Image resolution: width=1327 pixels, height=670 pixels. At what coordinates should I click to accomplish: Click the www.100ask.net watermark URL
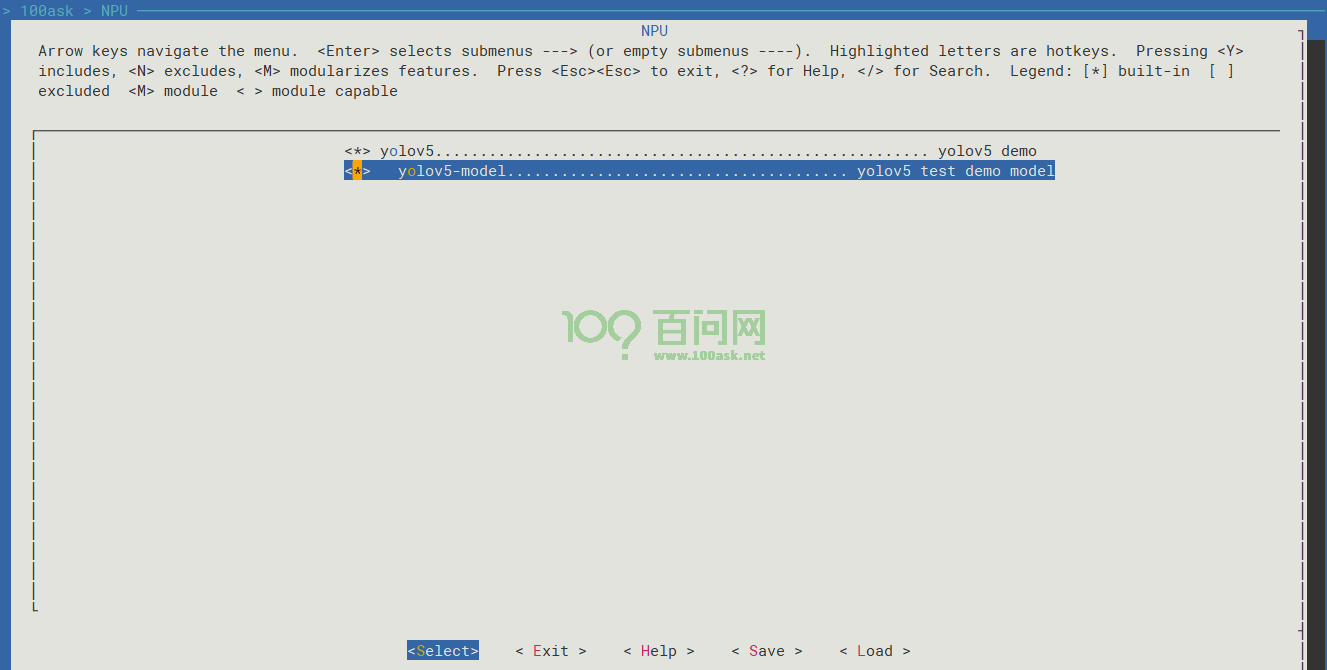coord(709,355)
